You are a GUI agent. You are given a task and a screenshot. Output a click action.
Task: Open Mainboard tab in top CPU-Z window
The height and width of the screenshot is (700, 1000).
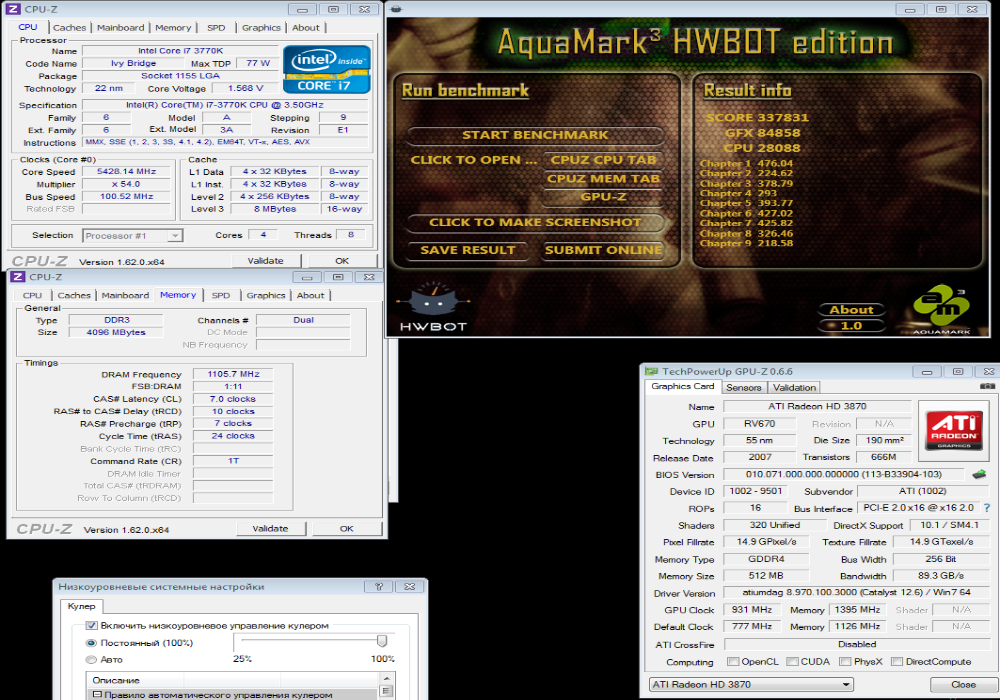point(121,27)
